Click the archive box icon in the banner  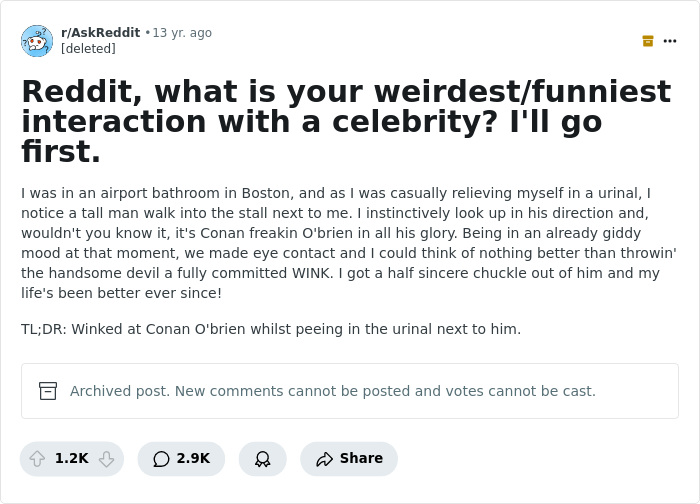point(48,391)
